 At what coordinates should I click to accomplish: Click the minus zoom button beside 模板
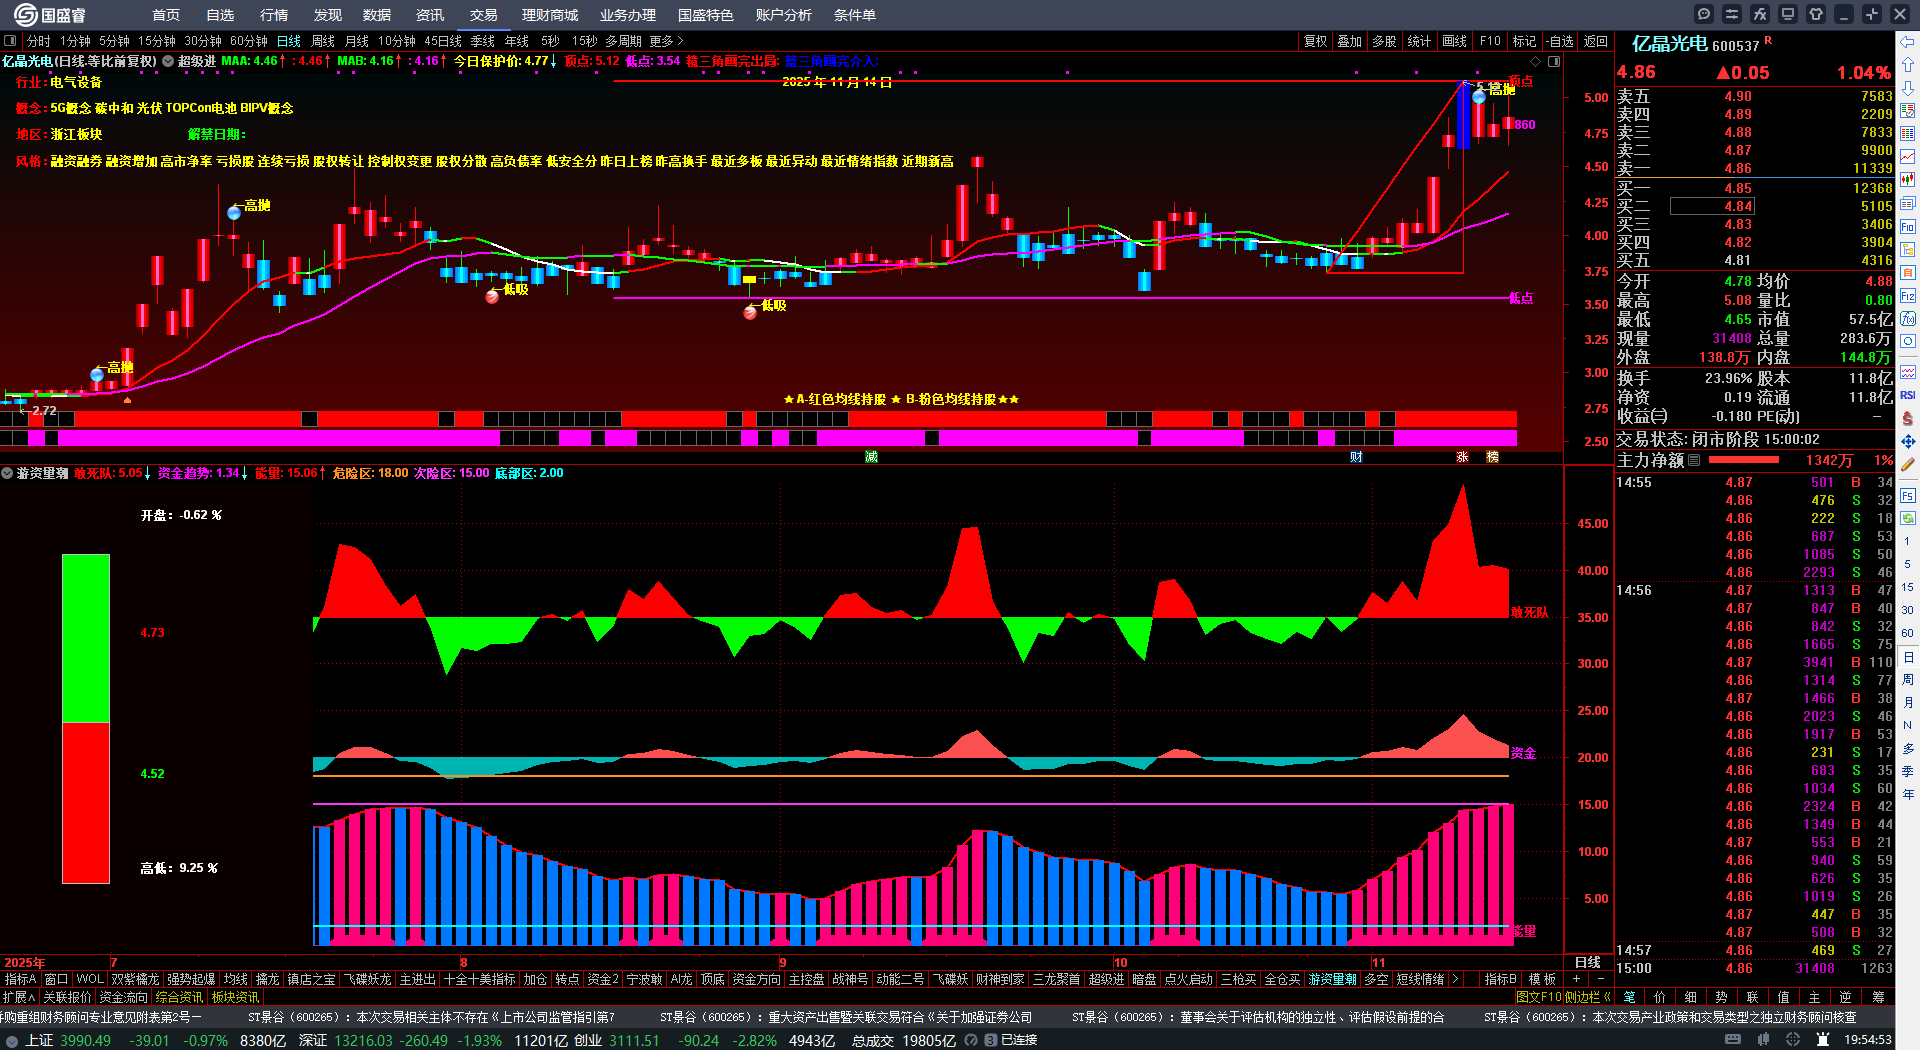[1601, 979]
